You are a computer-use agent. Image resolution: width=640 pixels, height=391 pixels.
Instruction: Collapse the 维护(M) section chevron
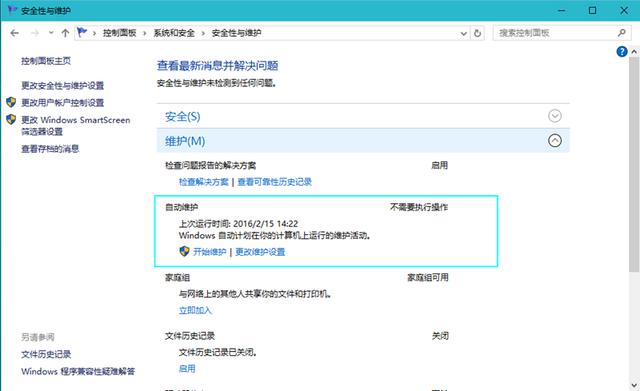click(x=555, y=141)
